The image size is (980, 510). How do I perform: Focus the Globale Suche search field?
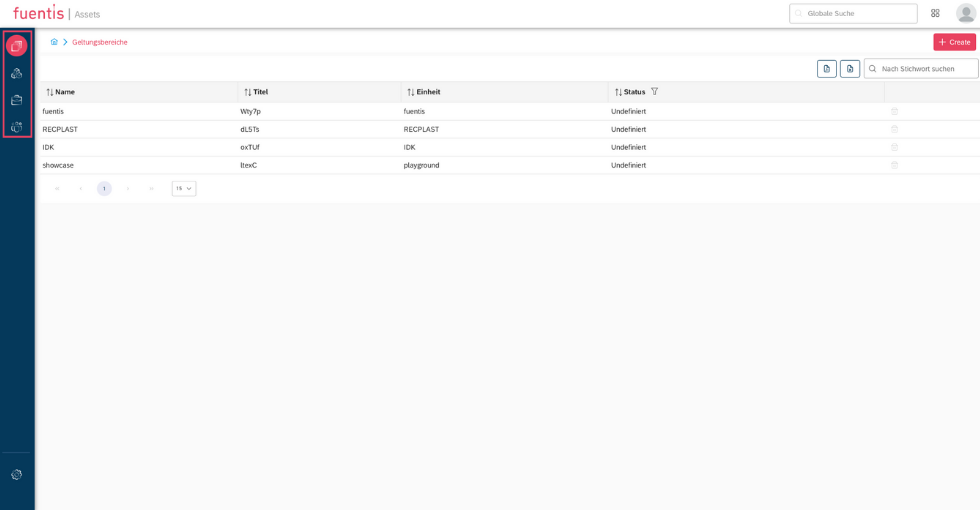click(x=853, y=13)
